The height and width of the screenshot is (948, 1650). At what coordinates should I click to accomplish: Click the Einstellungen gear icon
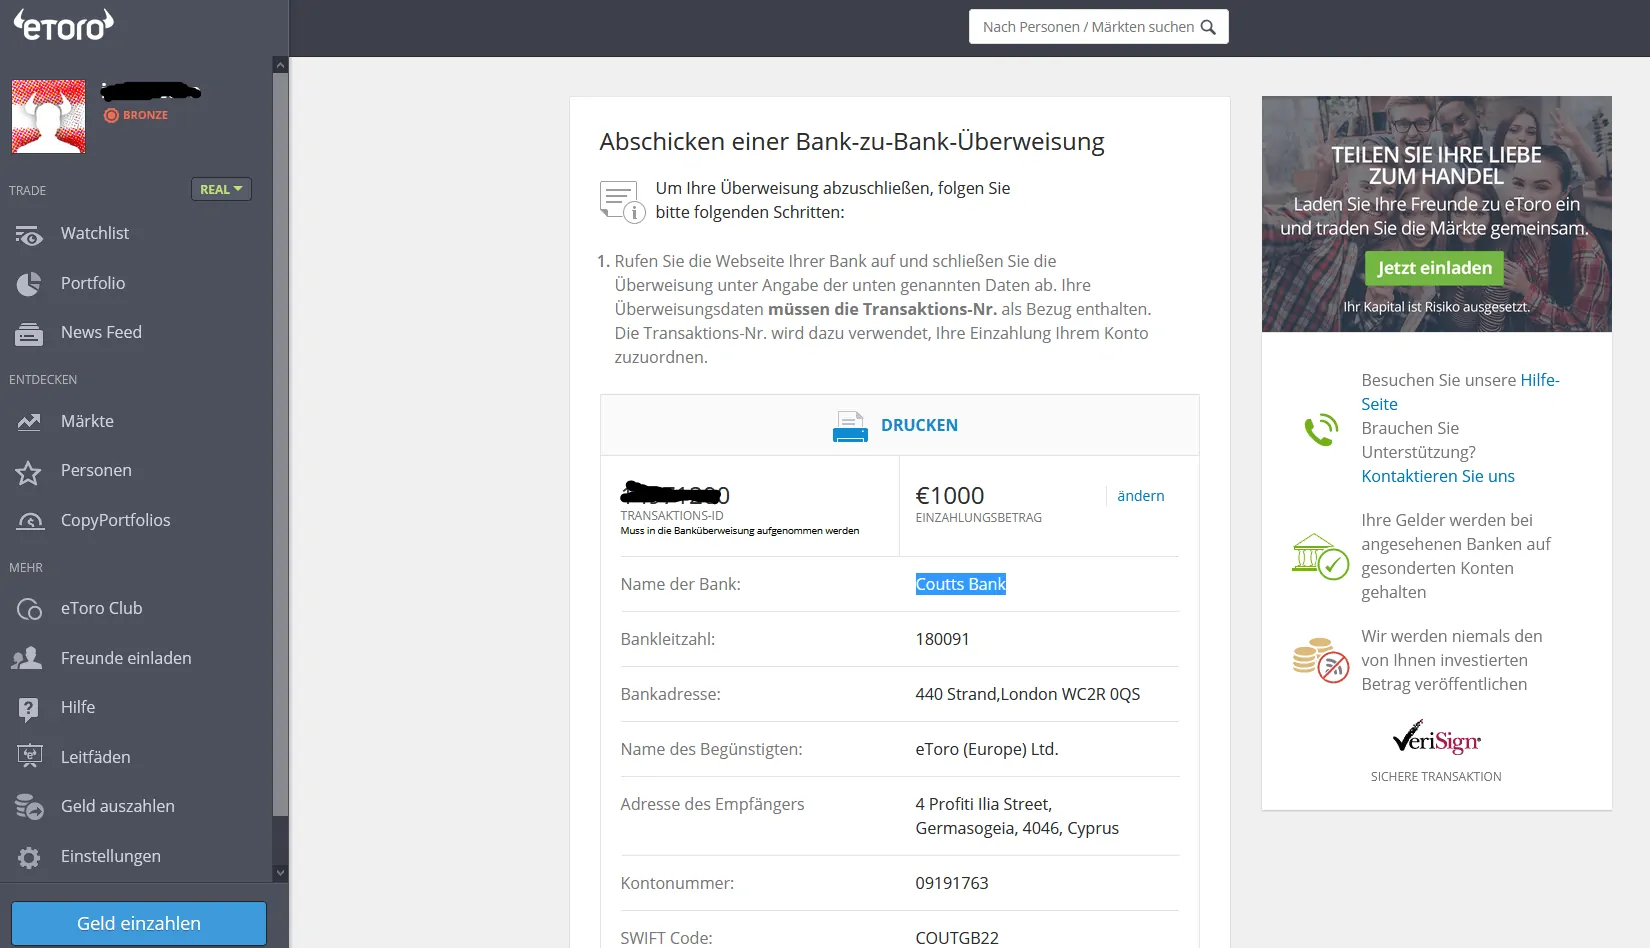(29, 857)
